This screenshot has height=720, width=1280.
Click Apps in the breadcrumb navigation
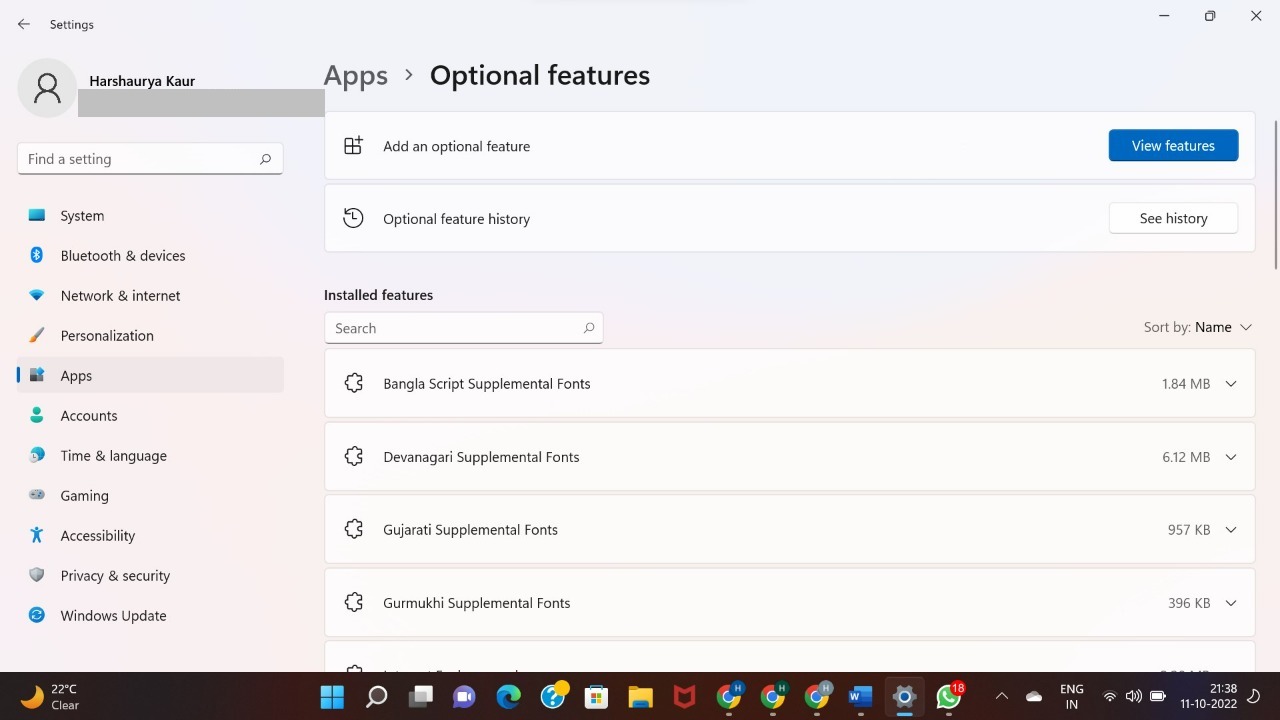point(355,75)
